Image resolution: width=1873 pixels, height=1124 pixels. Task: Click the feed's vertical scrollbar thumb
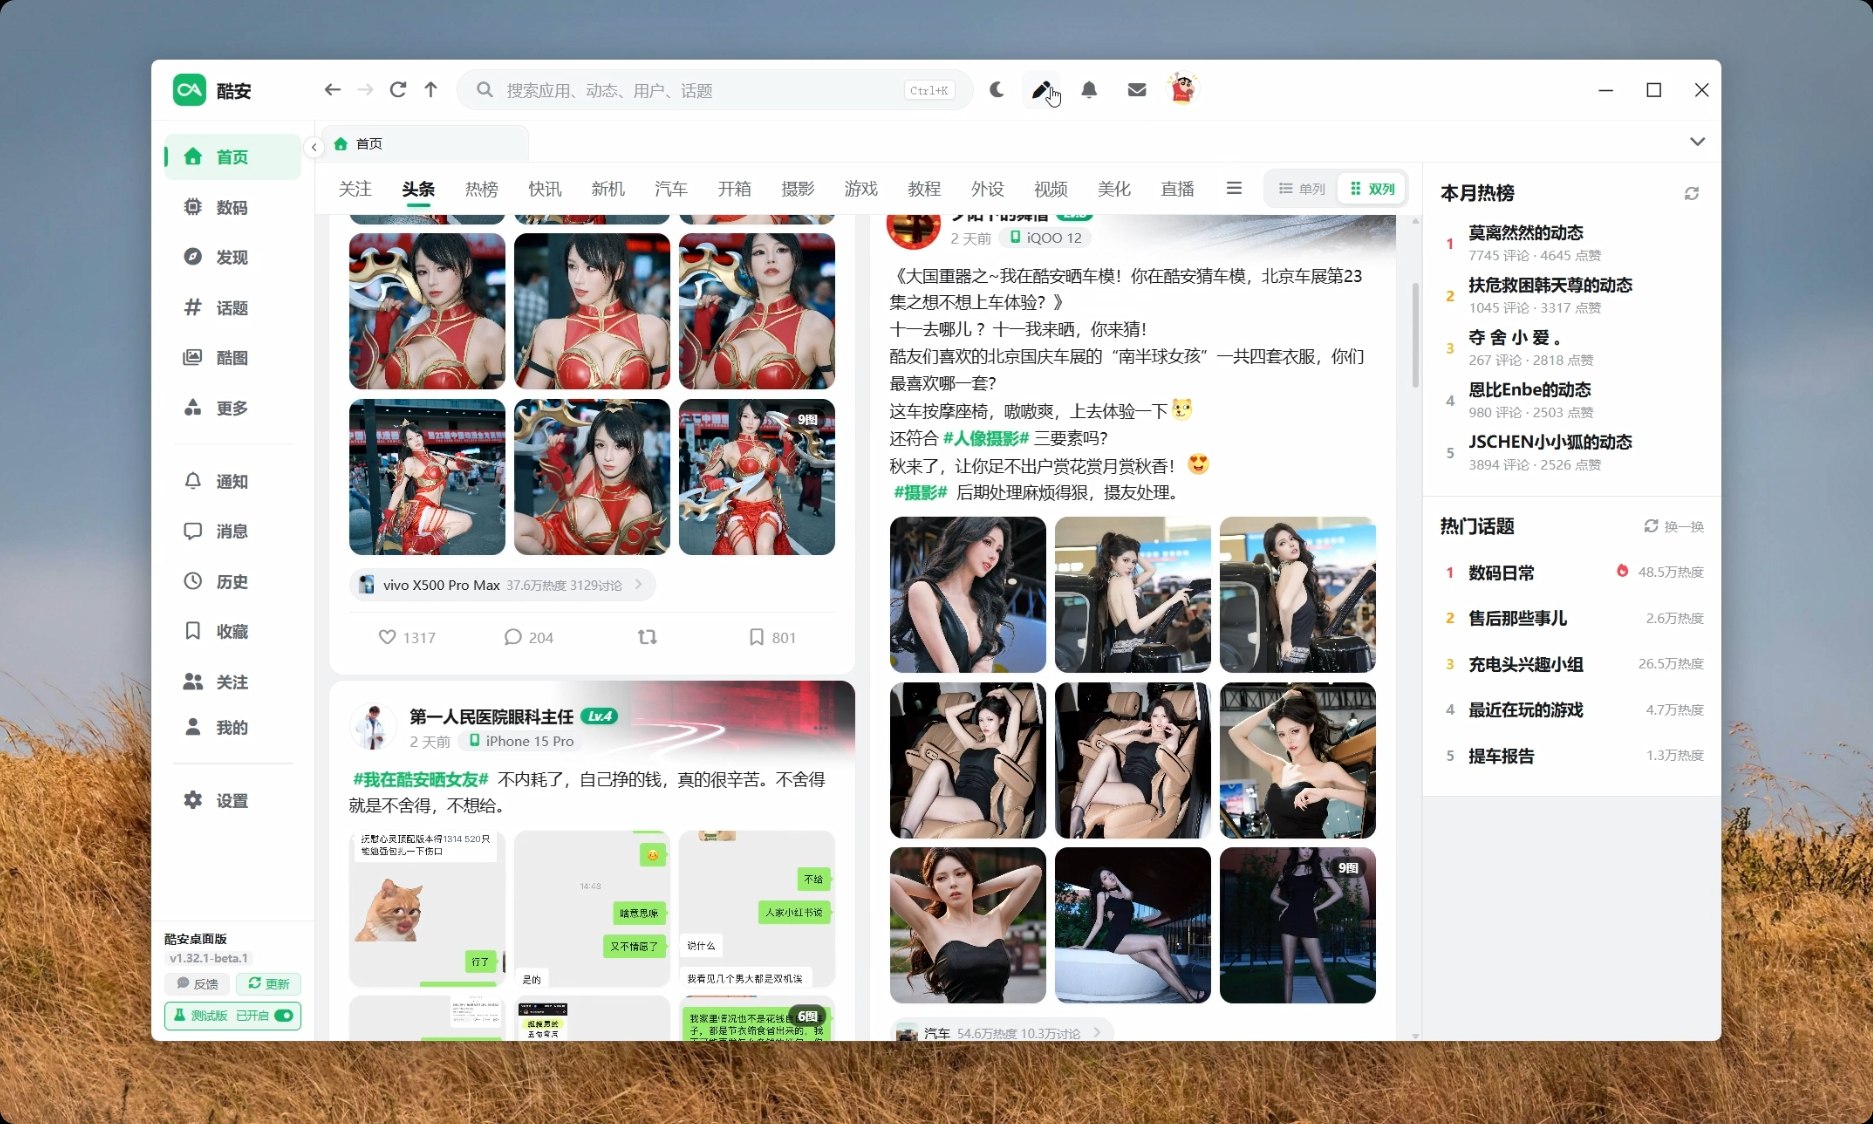coord(1415,334)
